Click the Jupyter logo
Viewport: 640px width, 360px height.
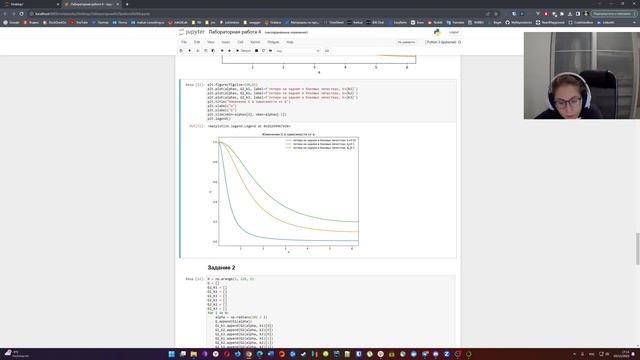192,32
